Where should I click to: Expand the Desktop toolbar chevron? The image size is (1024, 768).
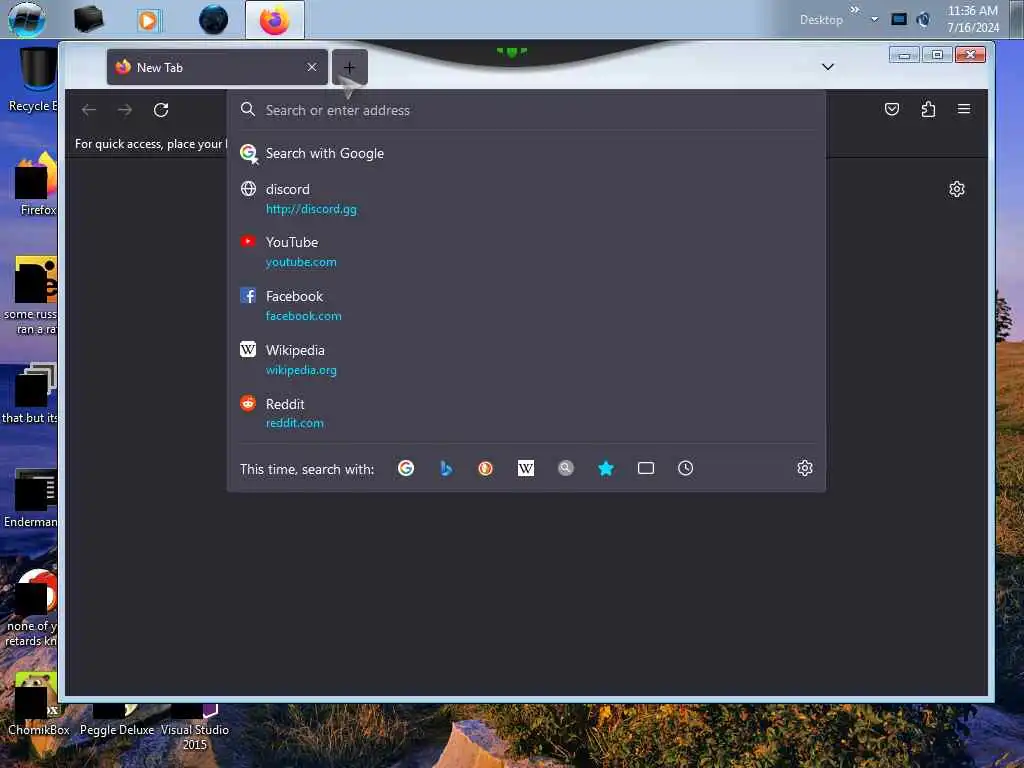(x=855, y=10)
